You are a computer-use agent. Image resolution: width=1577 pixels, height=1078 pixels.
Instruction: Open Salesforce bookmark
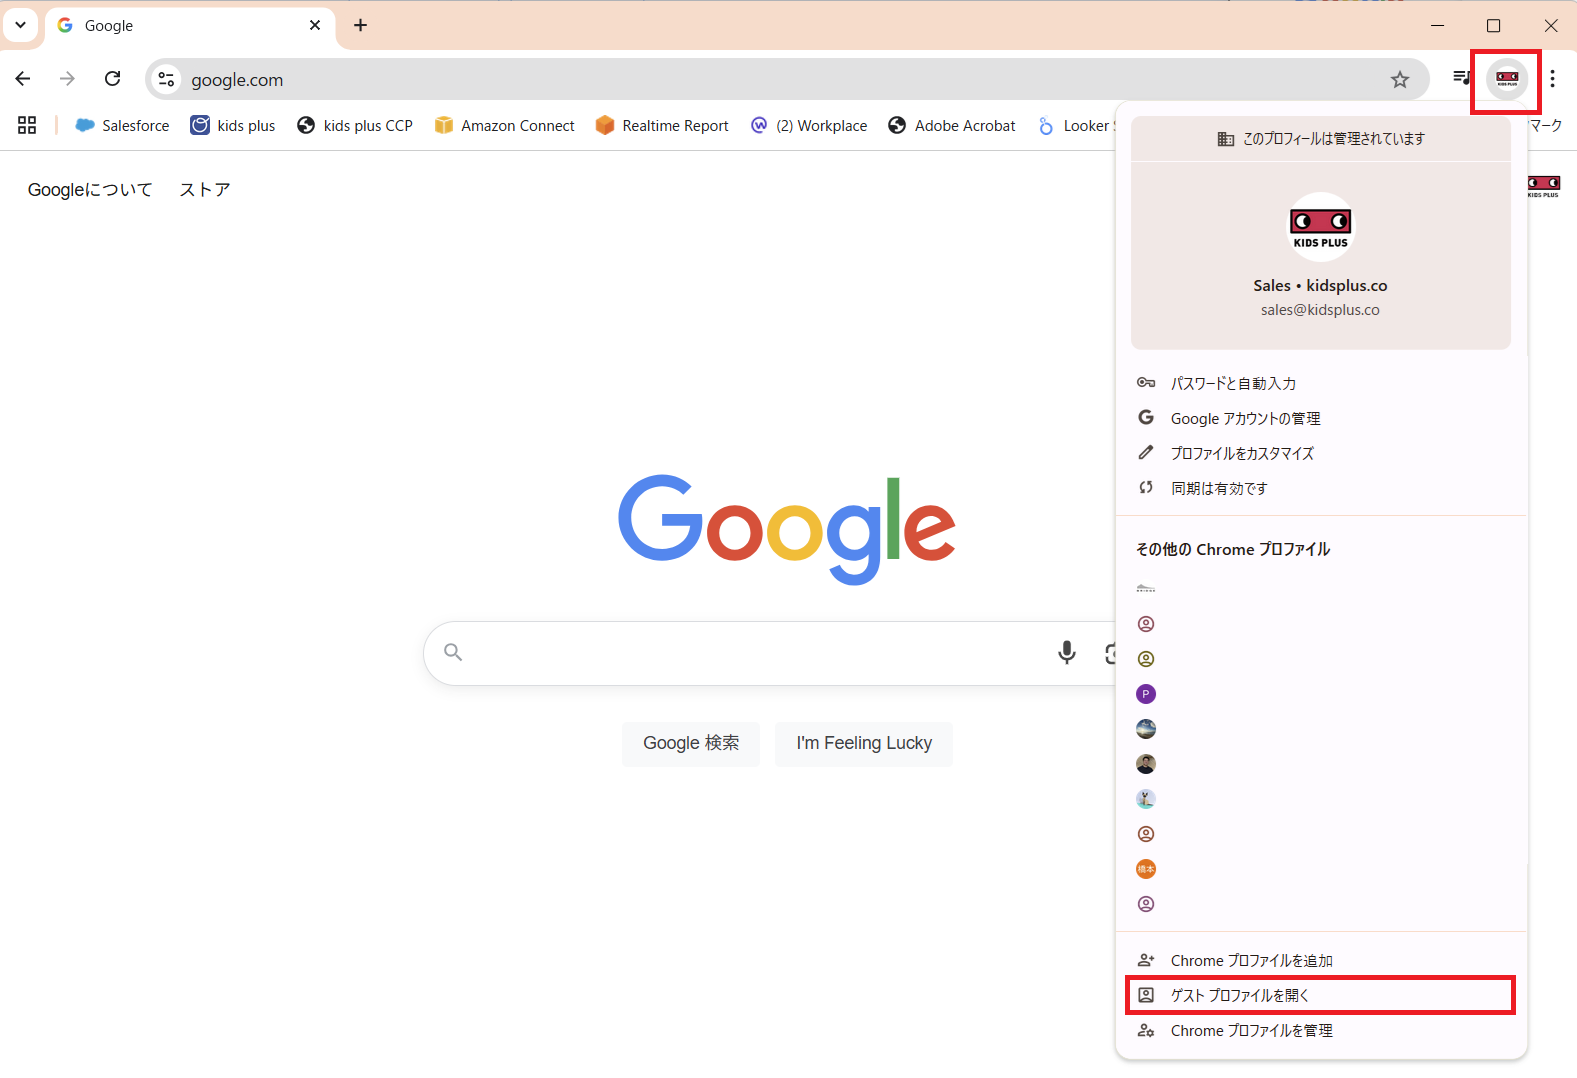[123, 126]
